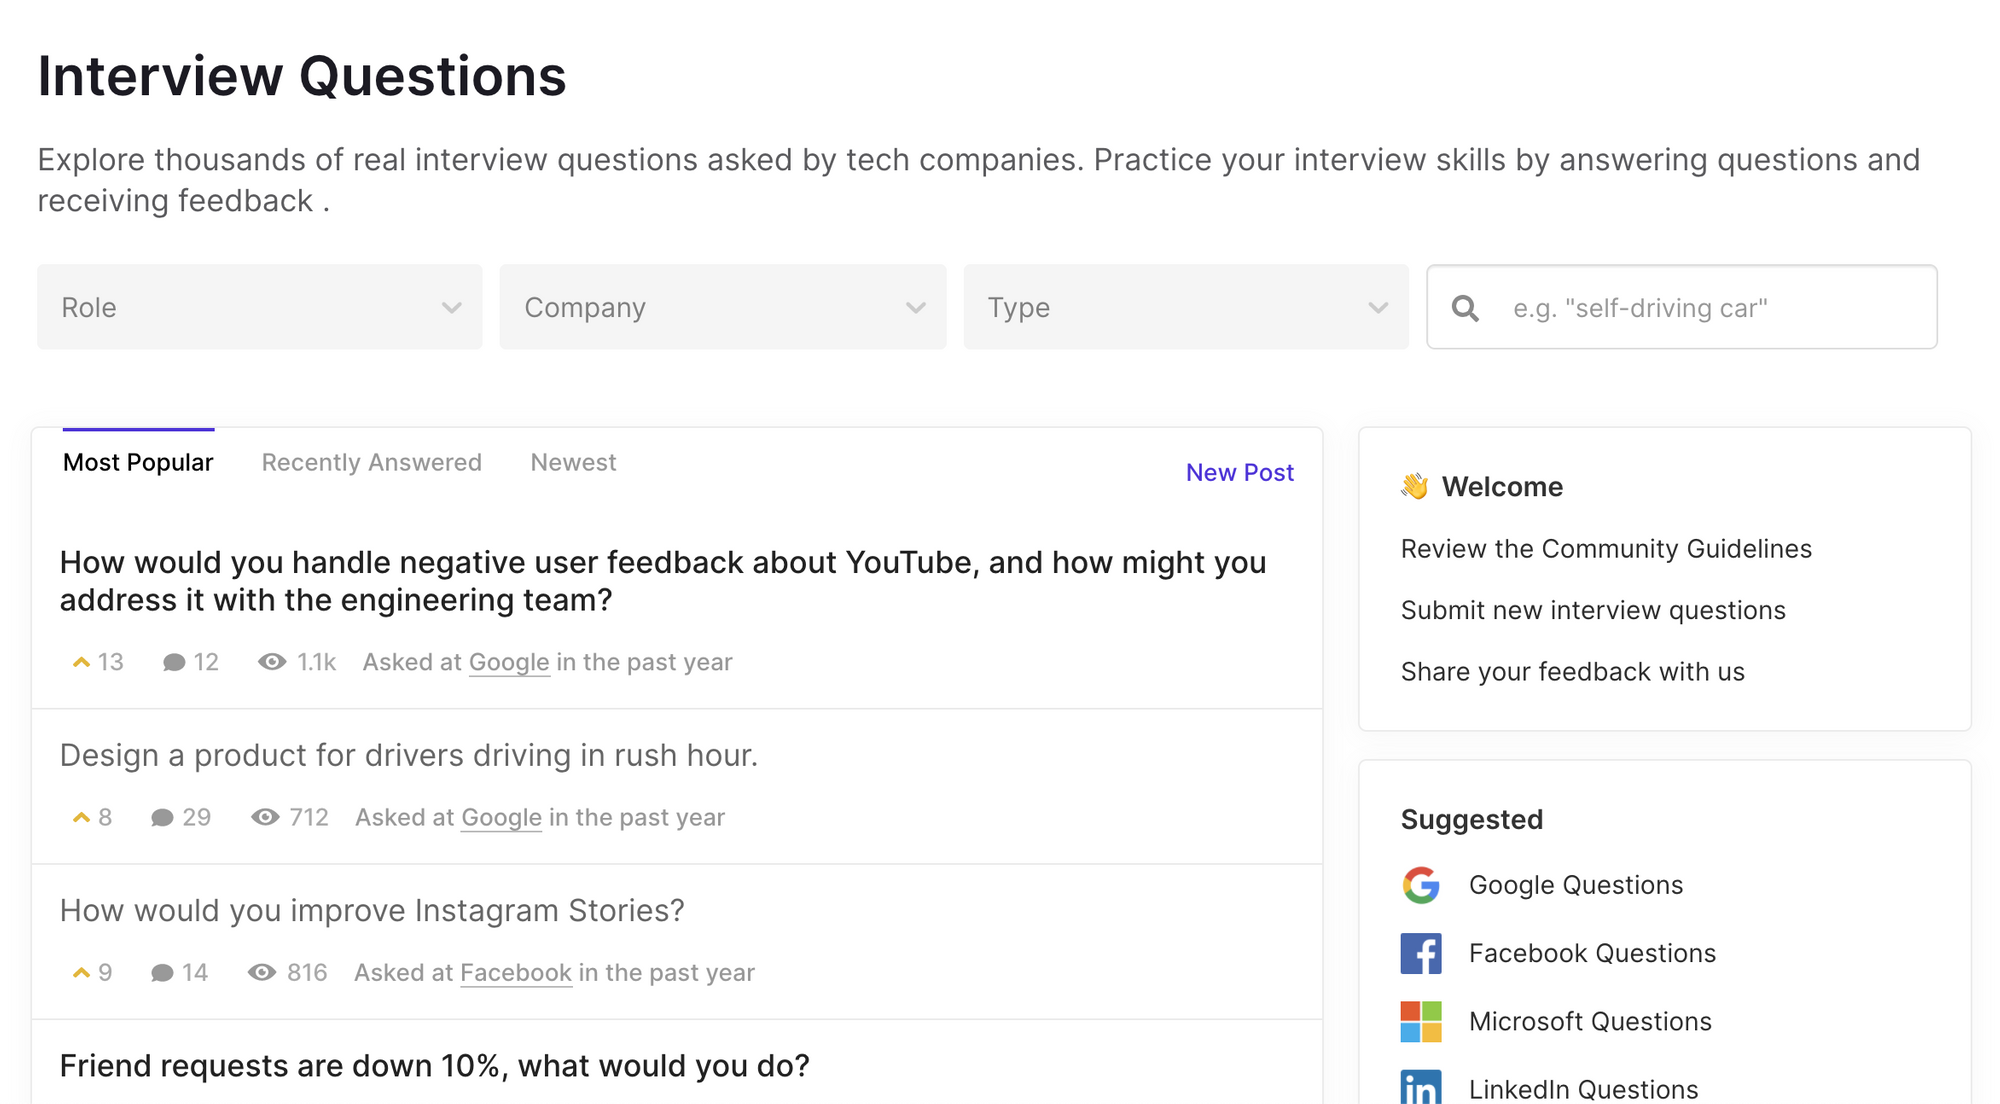2000x1104 pixels.
Task: Click the New Post link
Action: (1240, 472)
